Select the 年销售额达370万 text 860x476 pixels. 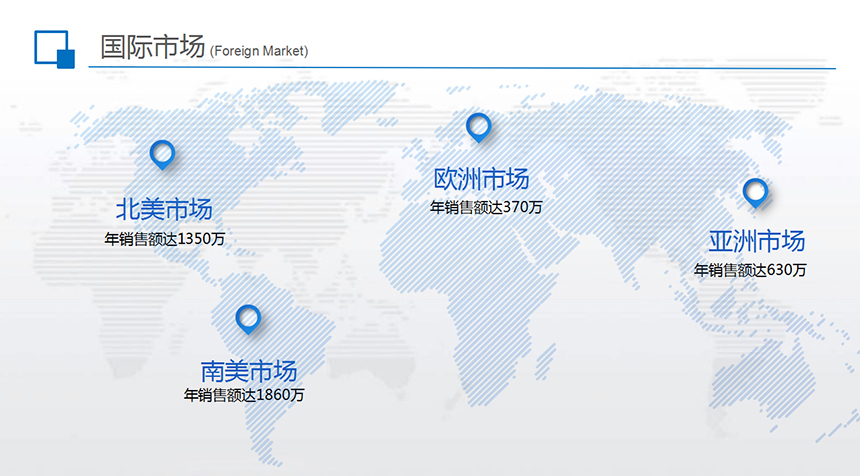[x=486, y=207]
